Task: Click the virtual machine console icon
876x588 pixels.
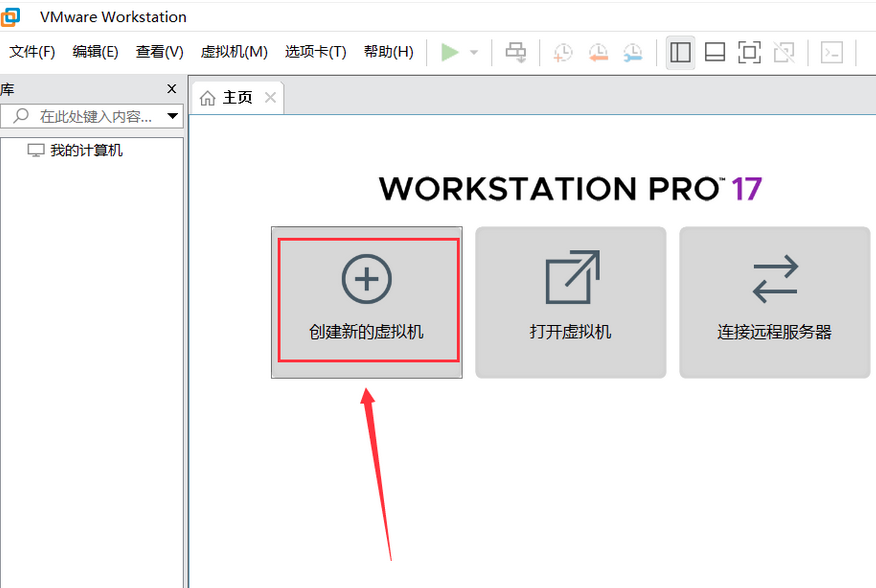Action: (x=831, y=52)
